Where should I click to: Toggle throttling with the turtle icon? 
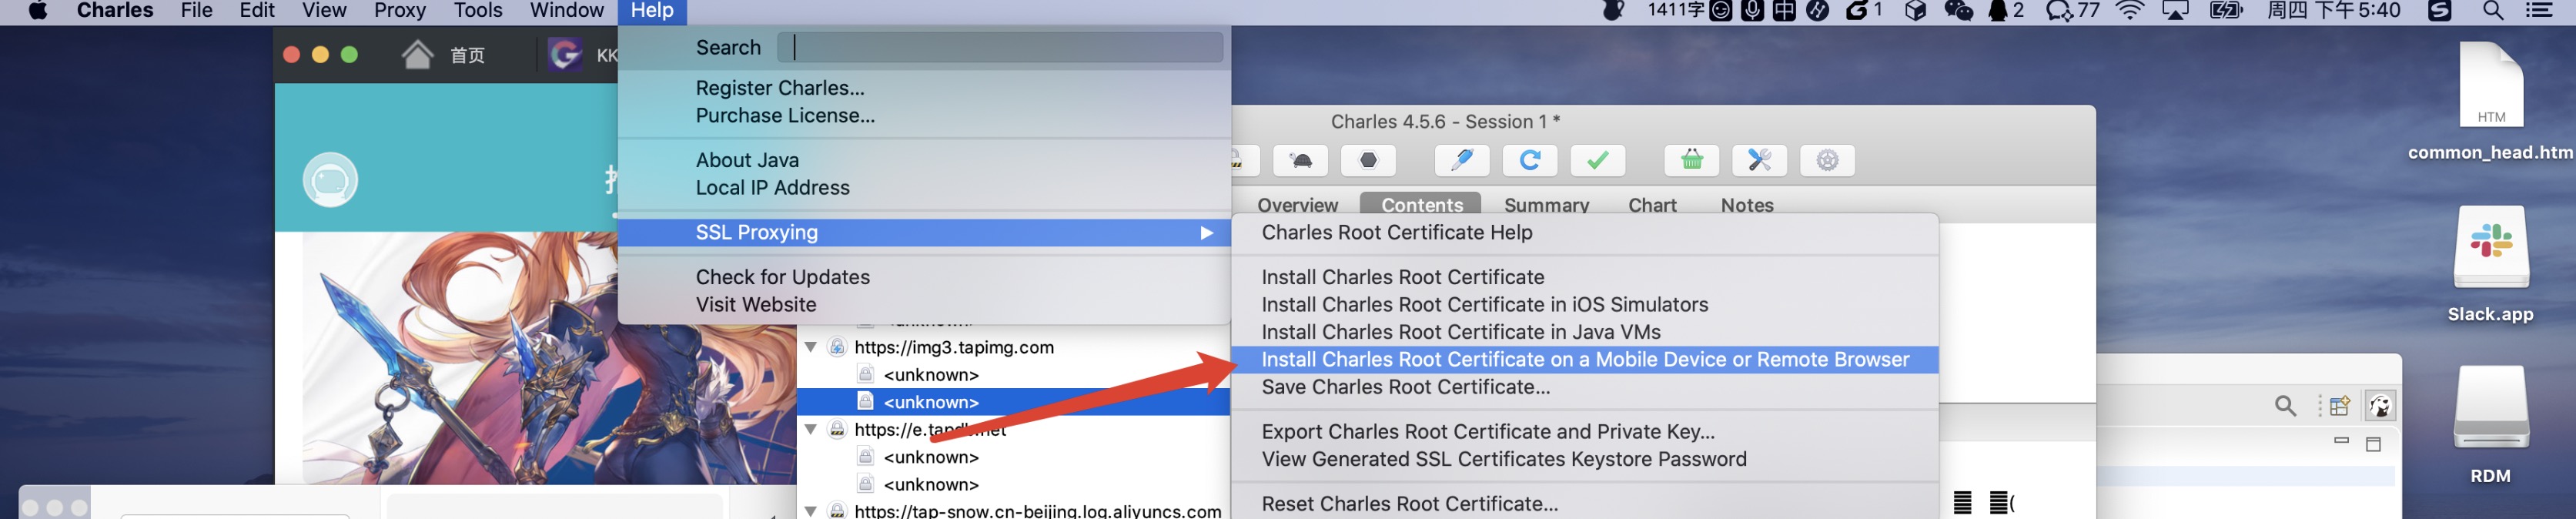tap(1301, 160)
